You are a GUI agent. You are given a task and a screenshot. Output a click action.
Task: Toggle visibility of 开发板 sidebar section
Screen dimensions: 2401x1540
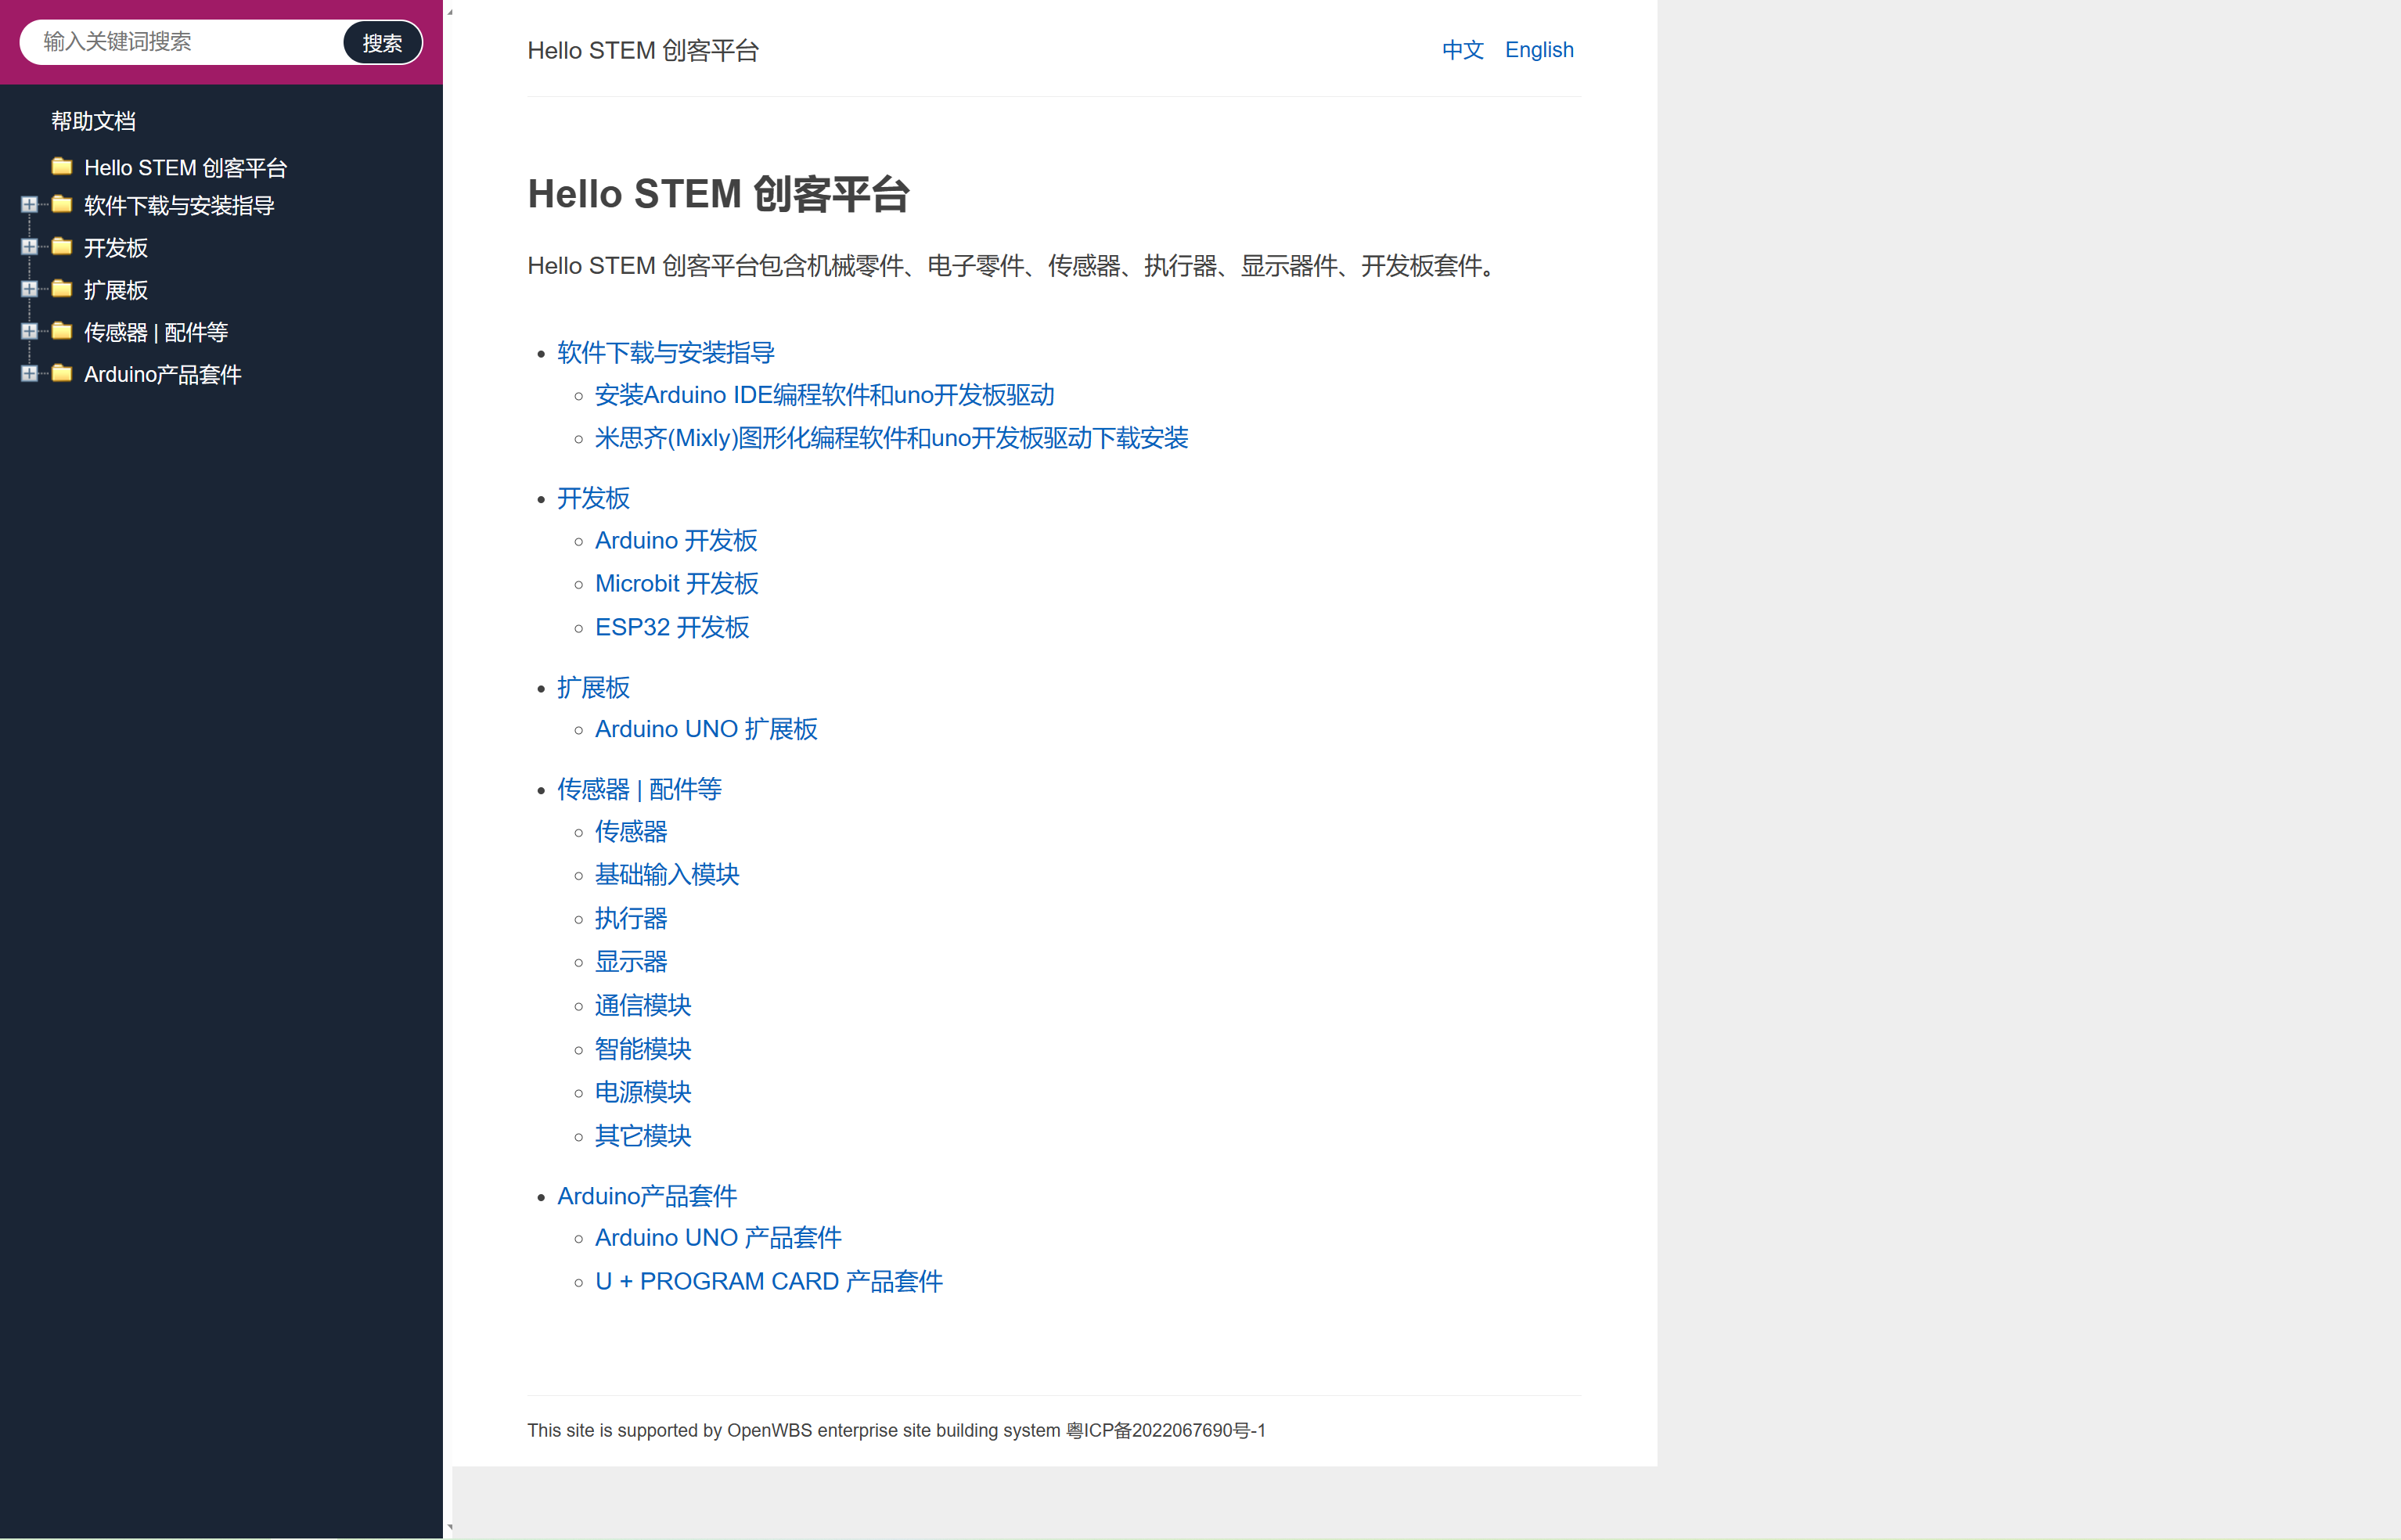(x=28, y=245)
